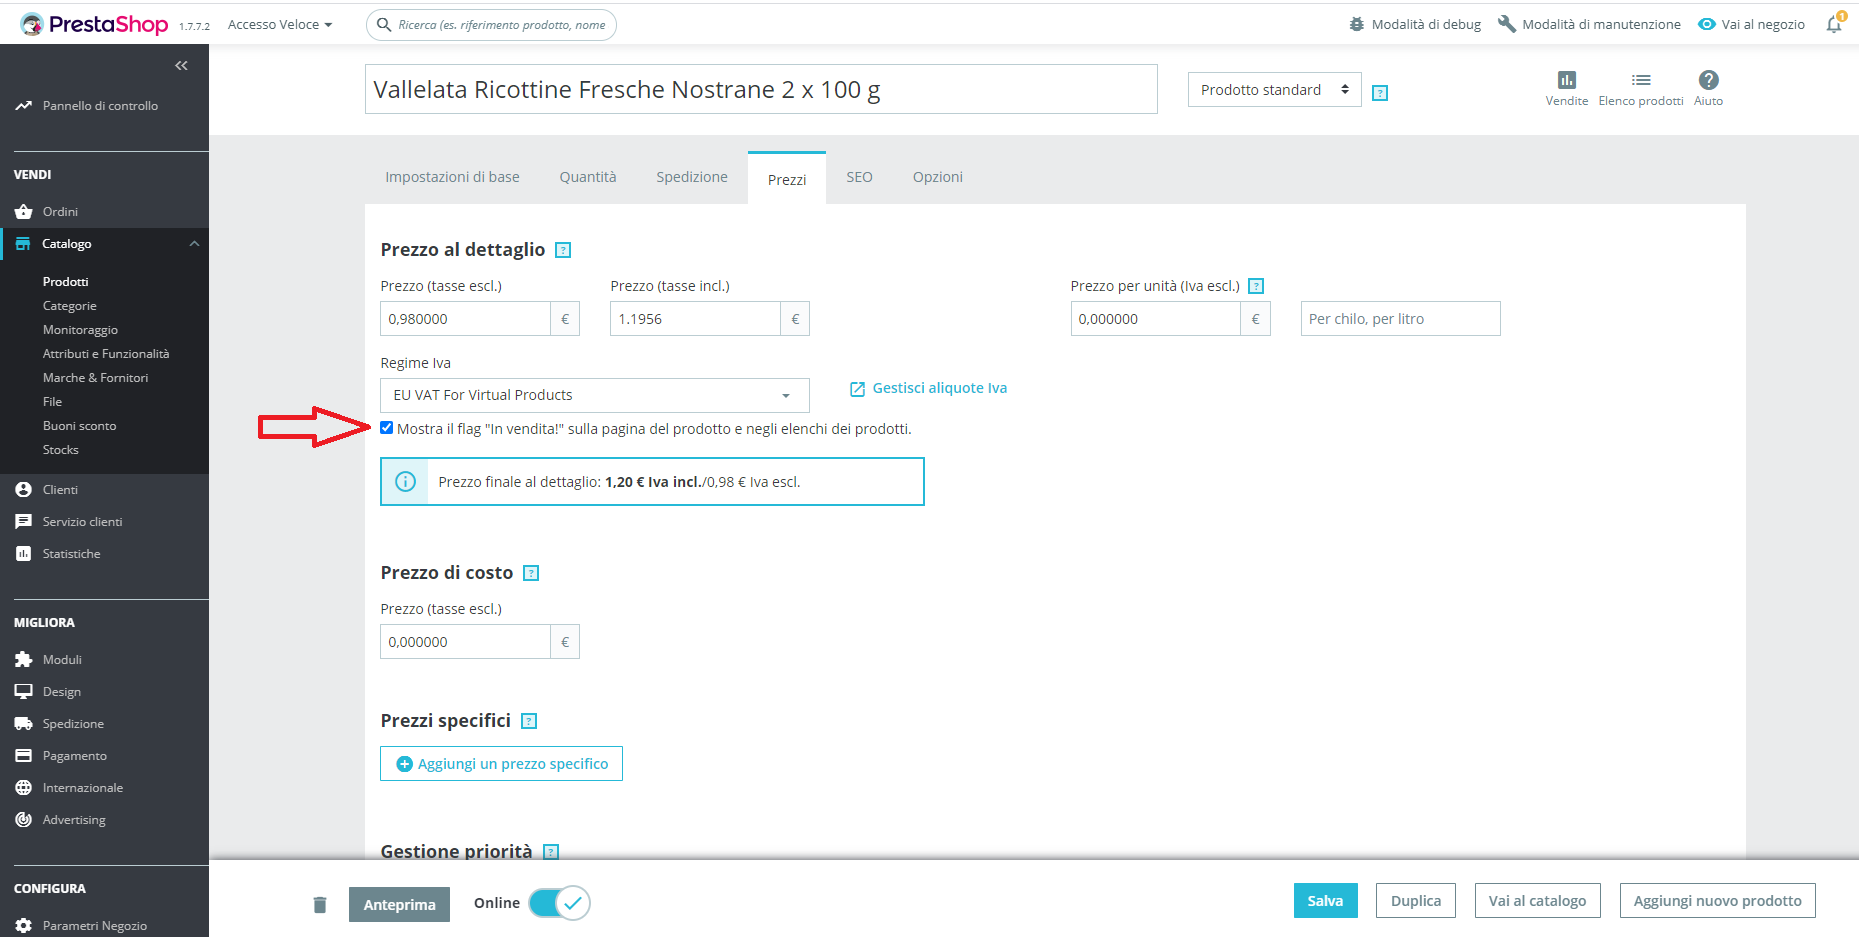This screenshot has height=937, width=1859.
Task: Click the Design monitor icon
Action: click(x=24, y=692)
